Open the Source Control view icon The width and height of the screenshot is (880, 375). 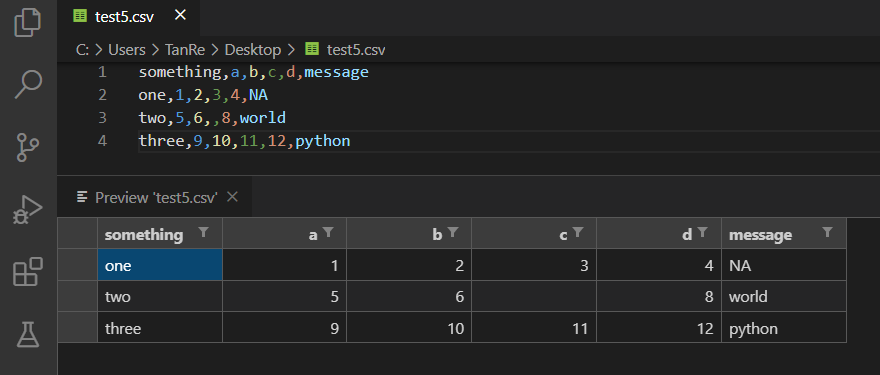click(x=28, y=147)
